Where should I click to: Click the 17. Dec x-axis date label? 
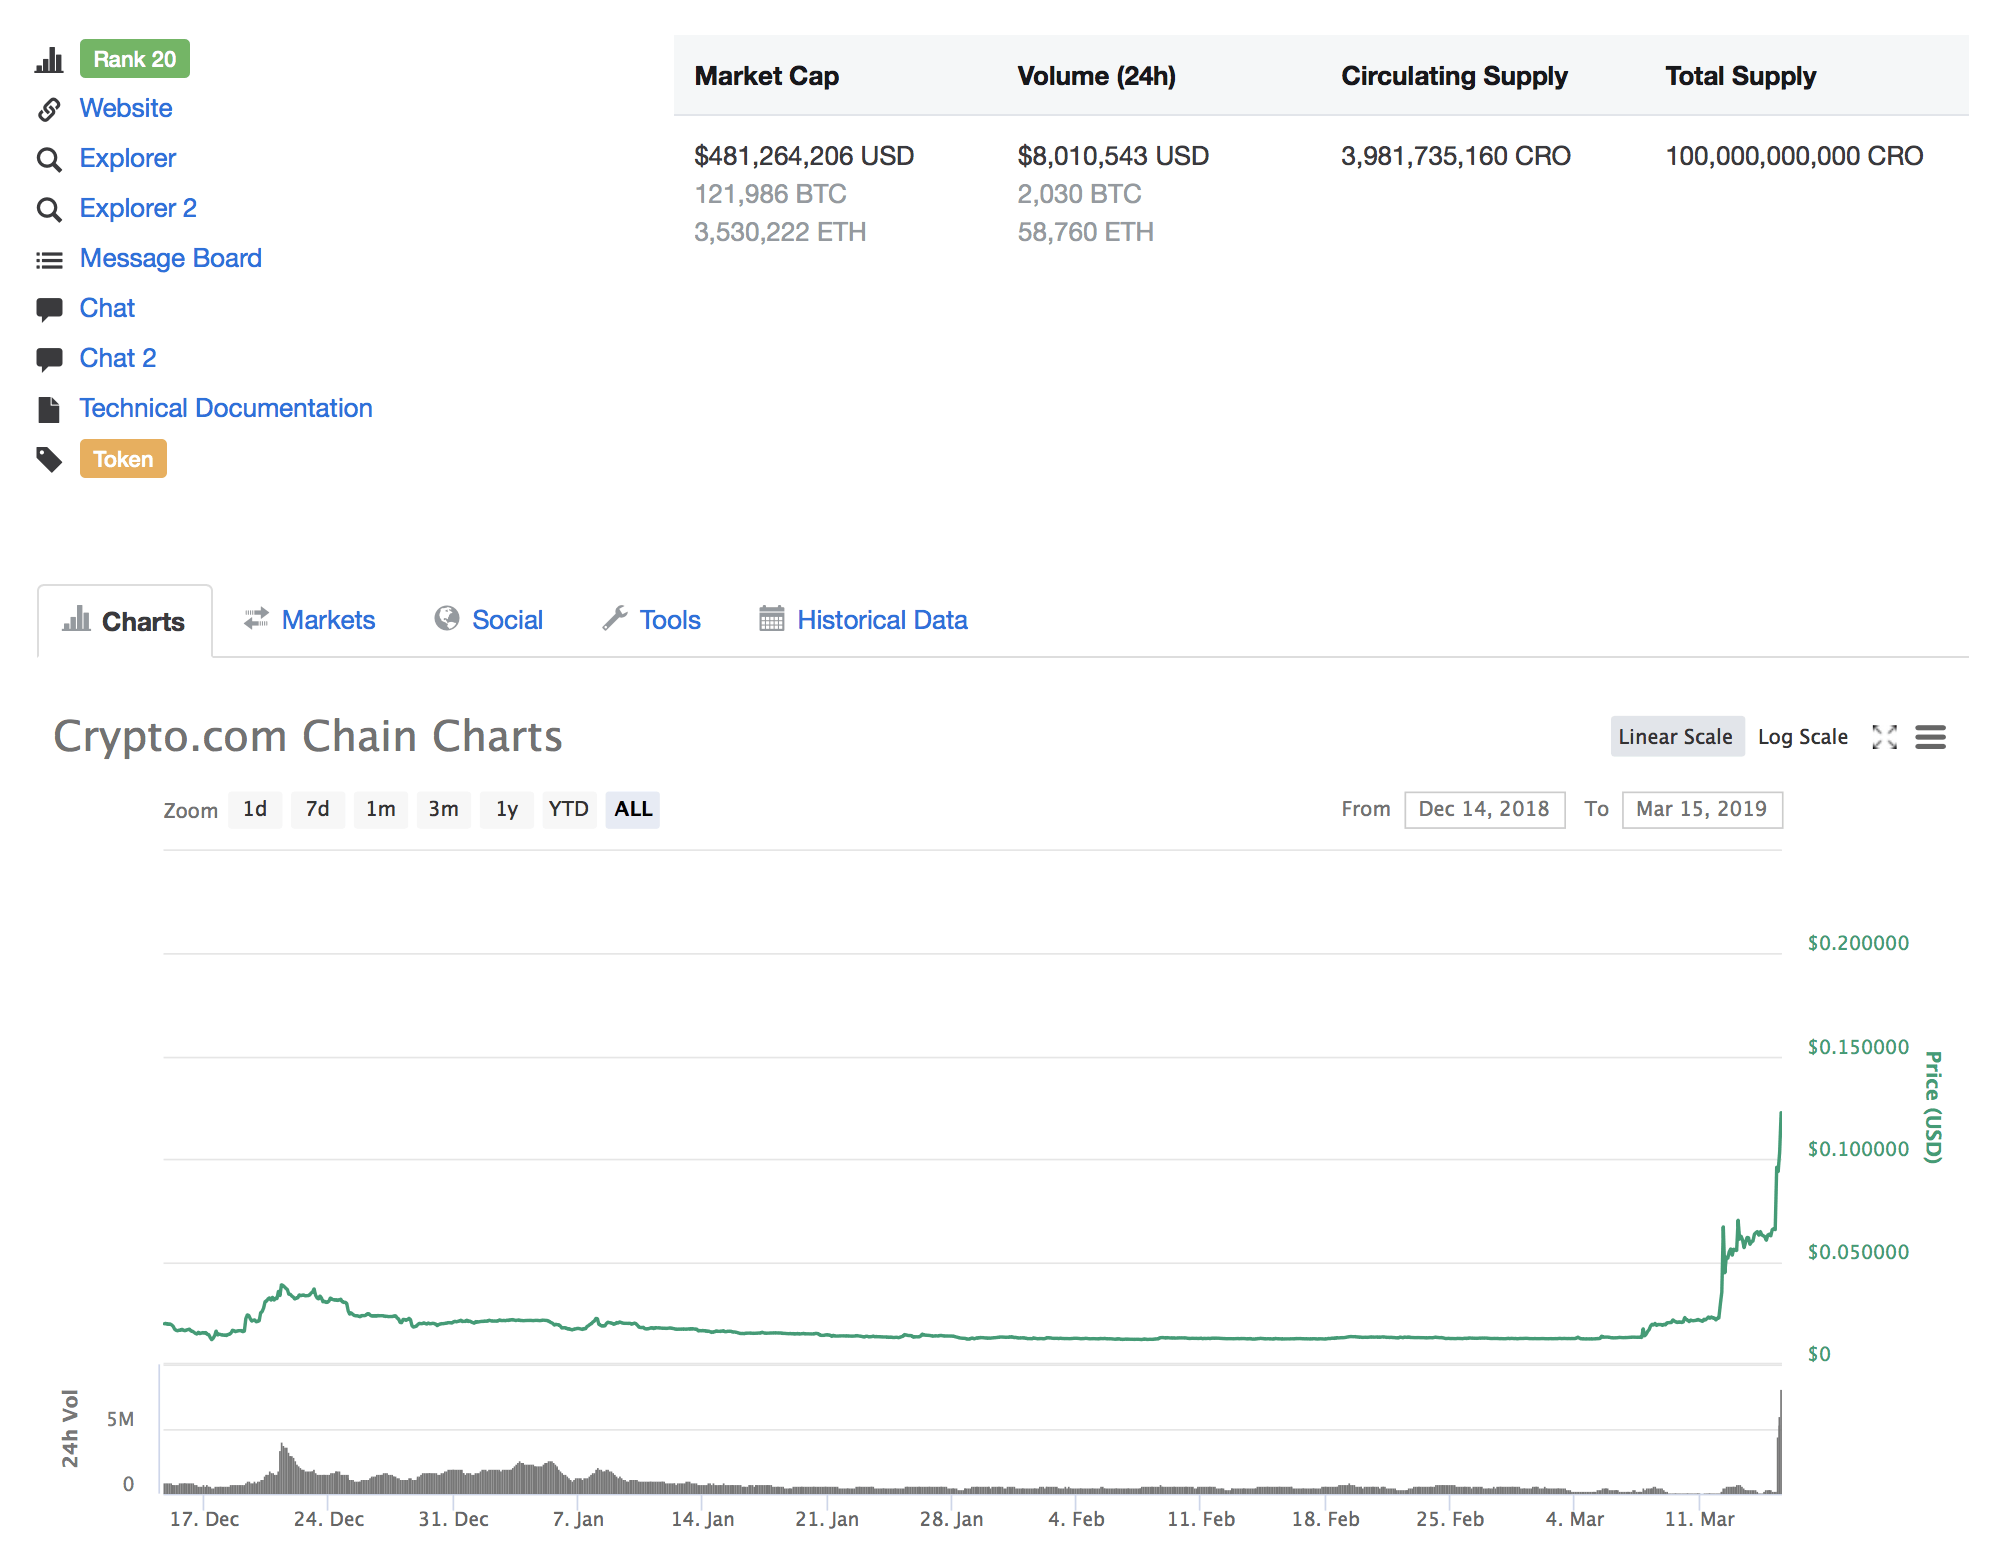click(205, 1519)
